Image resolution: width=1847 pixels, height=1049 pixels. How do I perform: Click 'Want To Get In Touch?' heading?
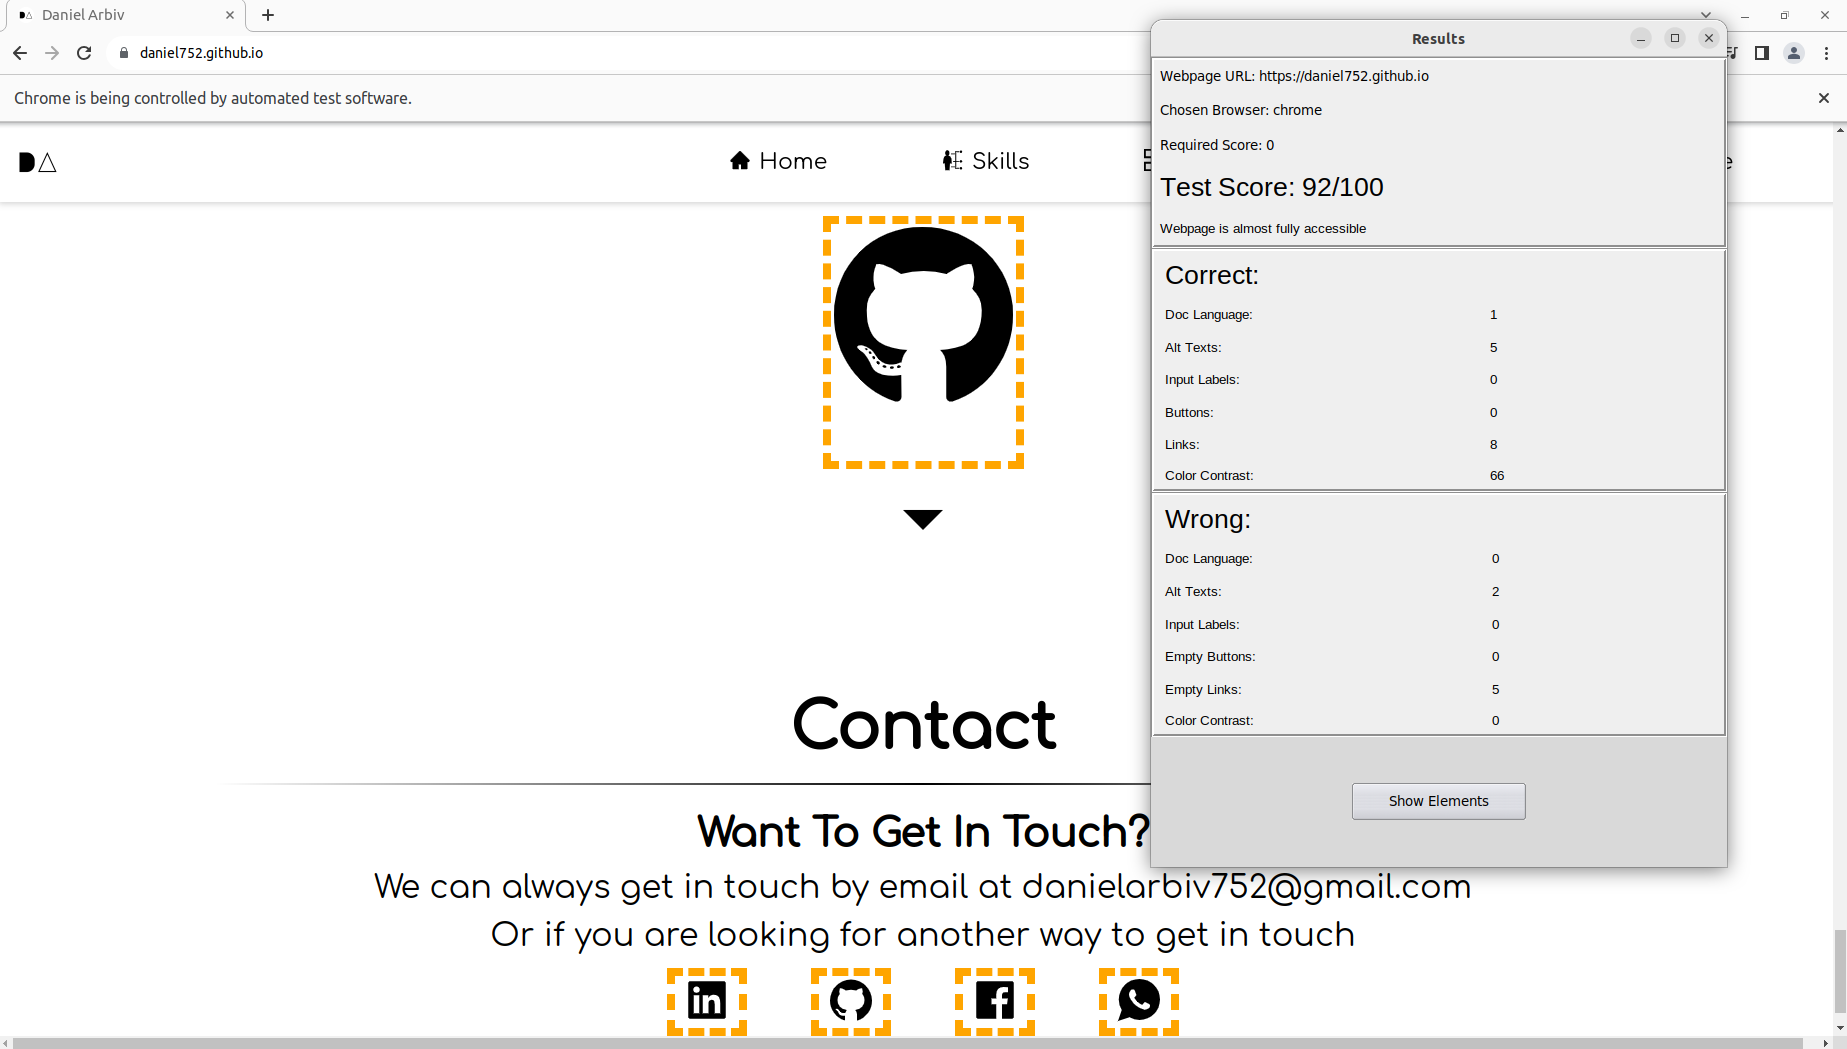923,831
